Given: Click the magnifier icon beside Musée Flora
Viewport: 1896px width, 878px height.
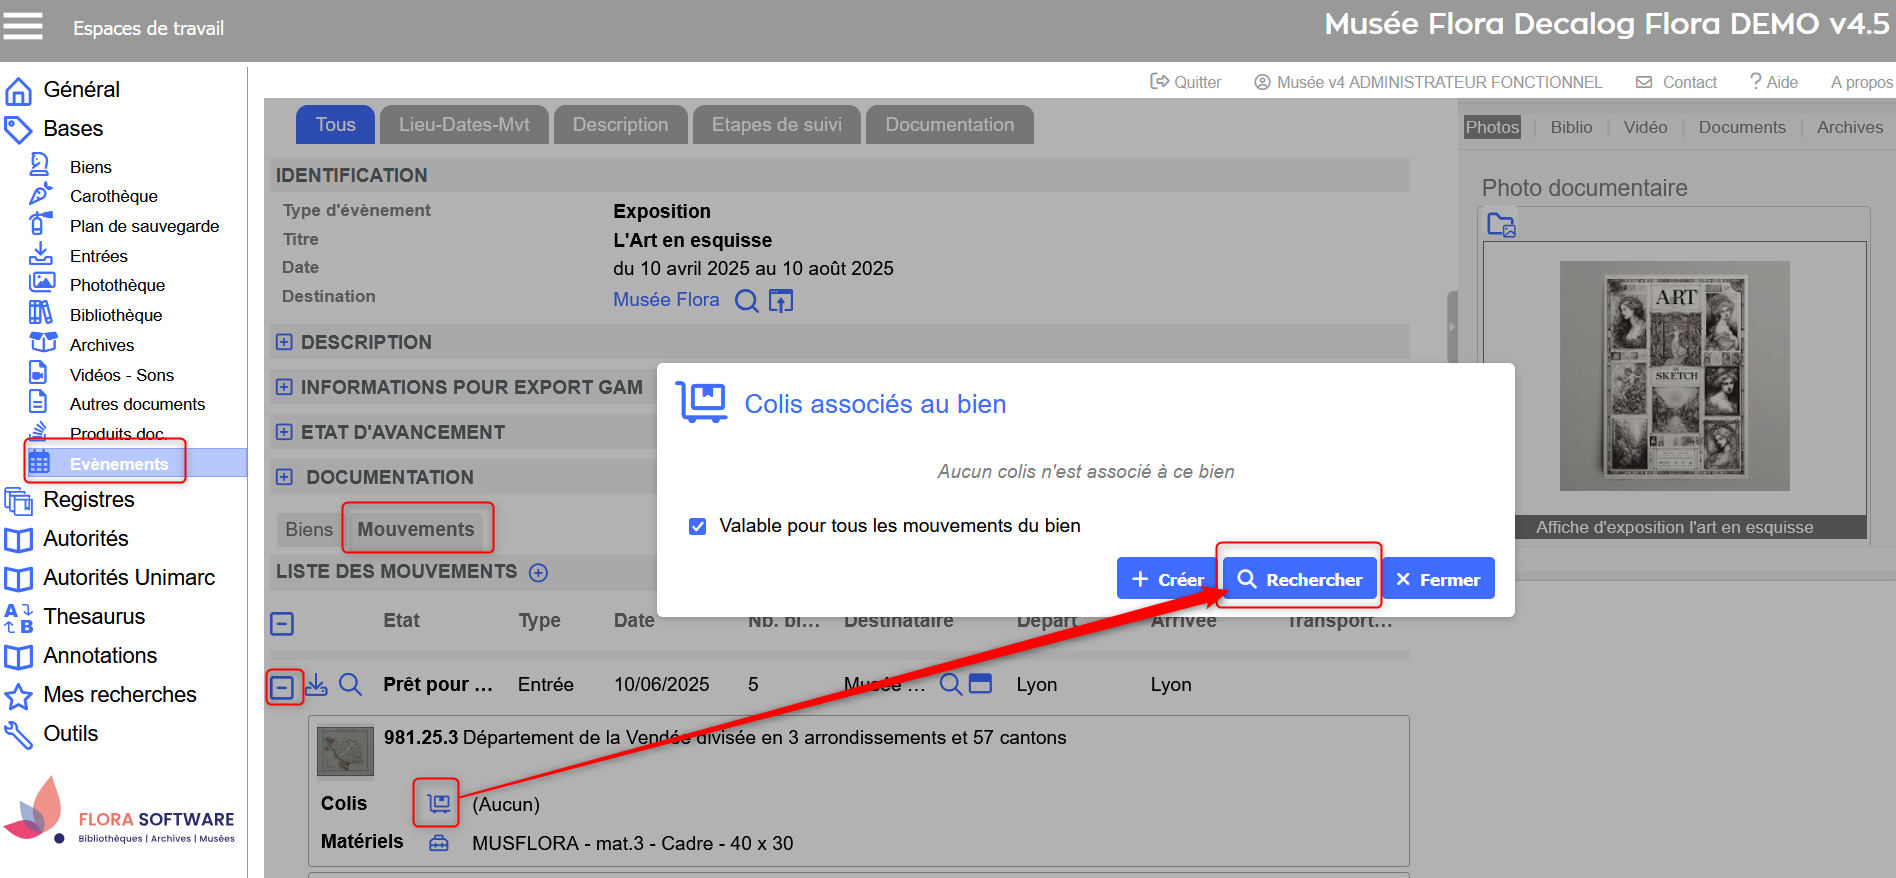Looking at the screenshot, I should click(x=746, y=300).
